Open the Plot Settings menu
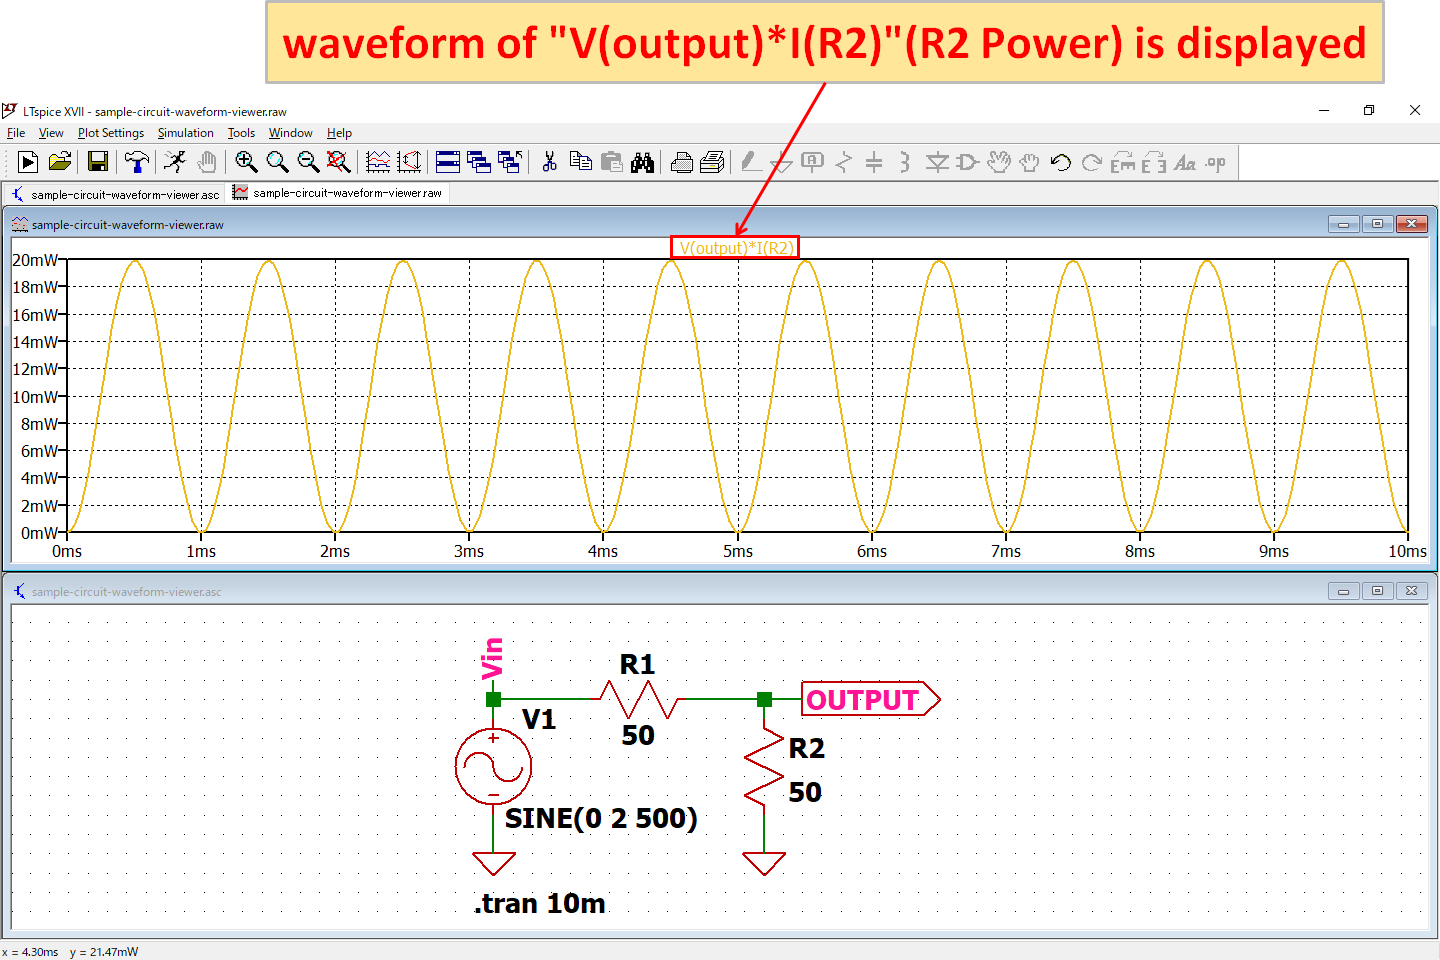 coord(110,132)
